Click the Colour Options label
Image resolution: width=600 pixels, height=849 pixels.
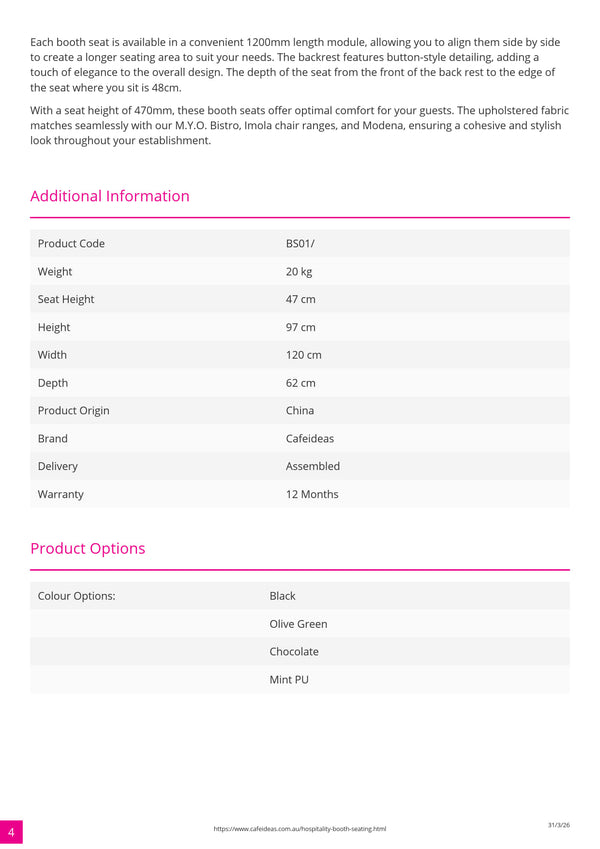click(x=76, y=596)
